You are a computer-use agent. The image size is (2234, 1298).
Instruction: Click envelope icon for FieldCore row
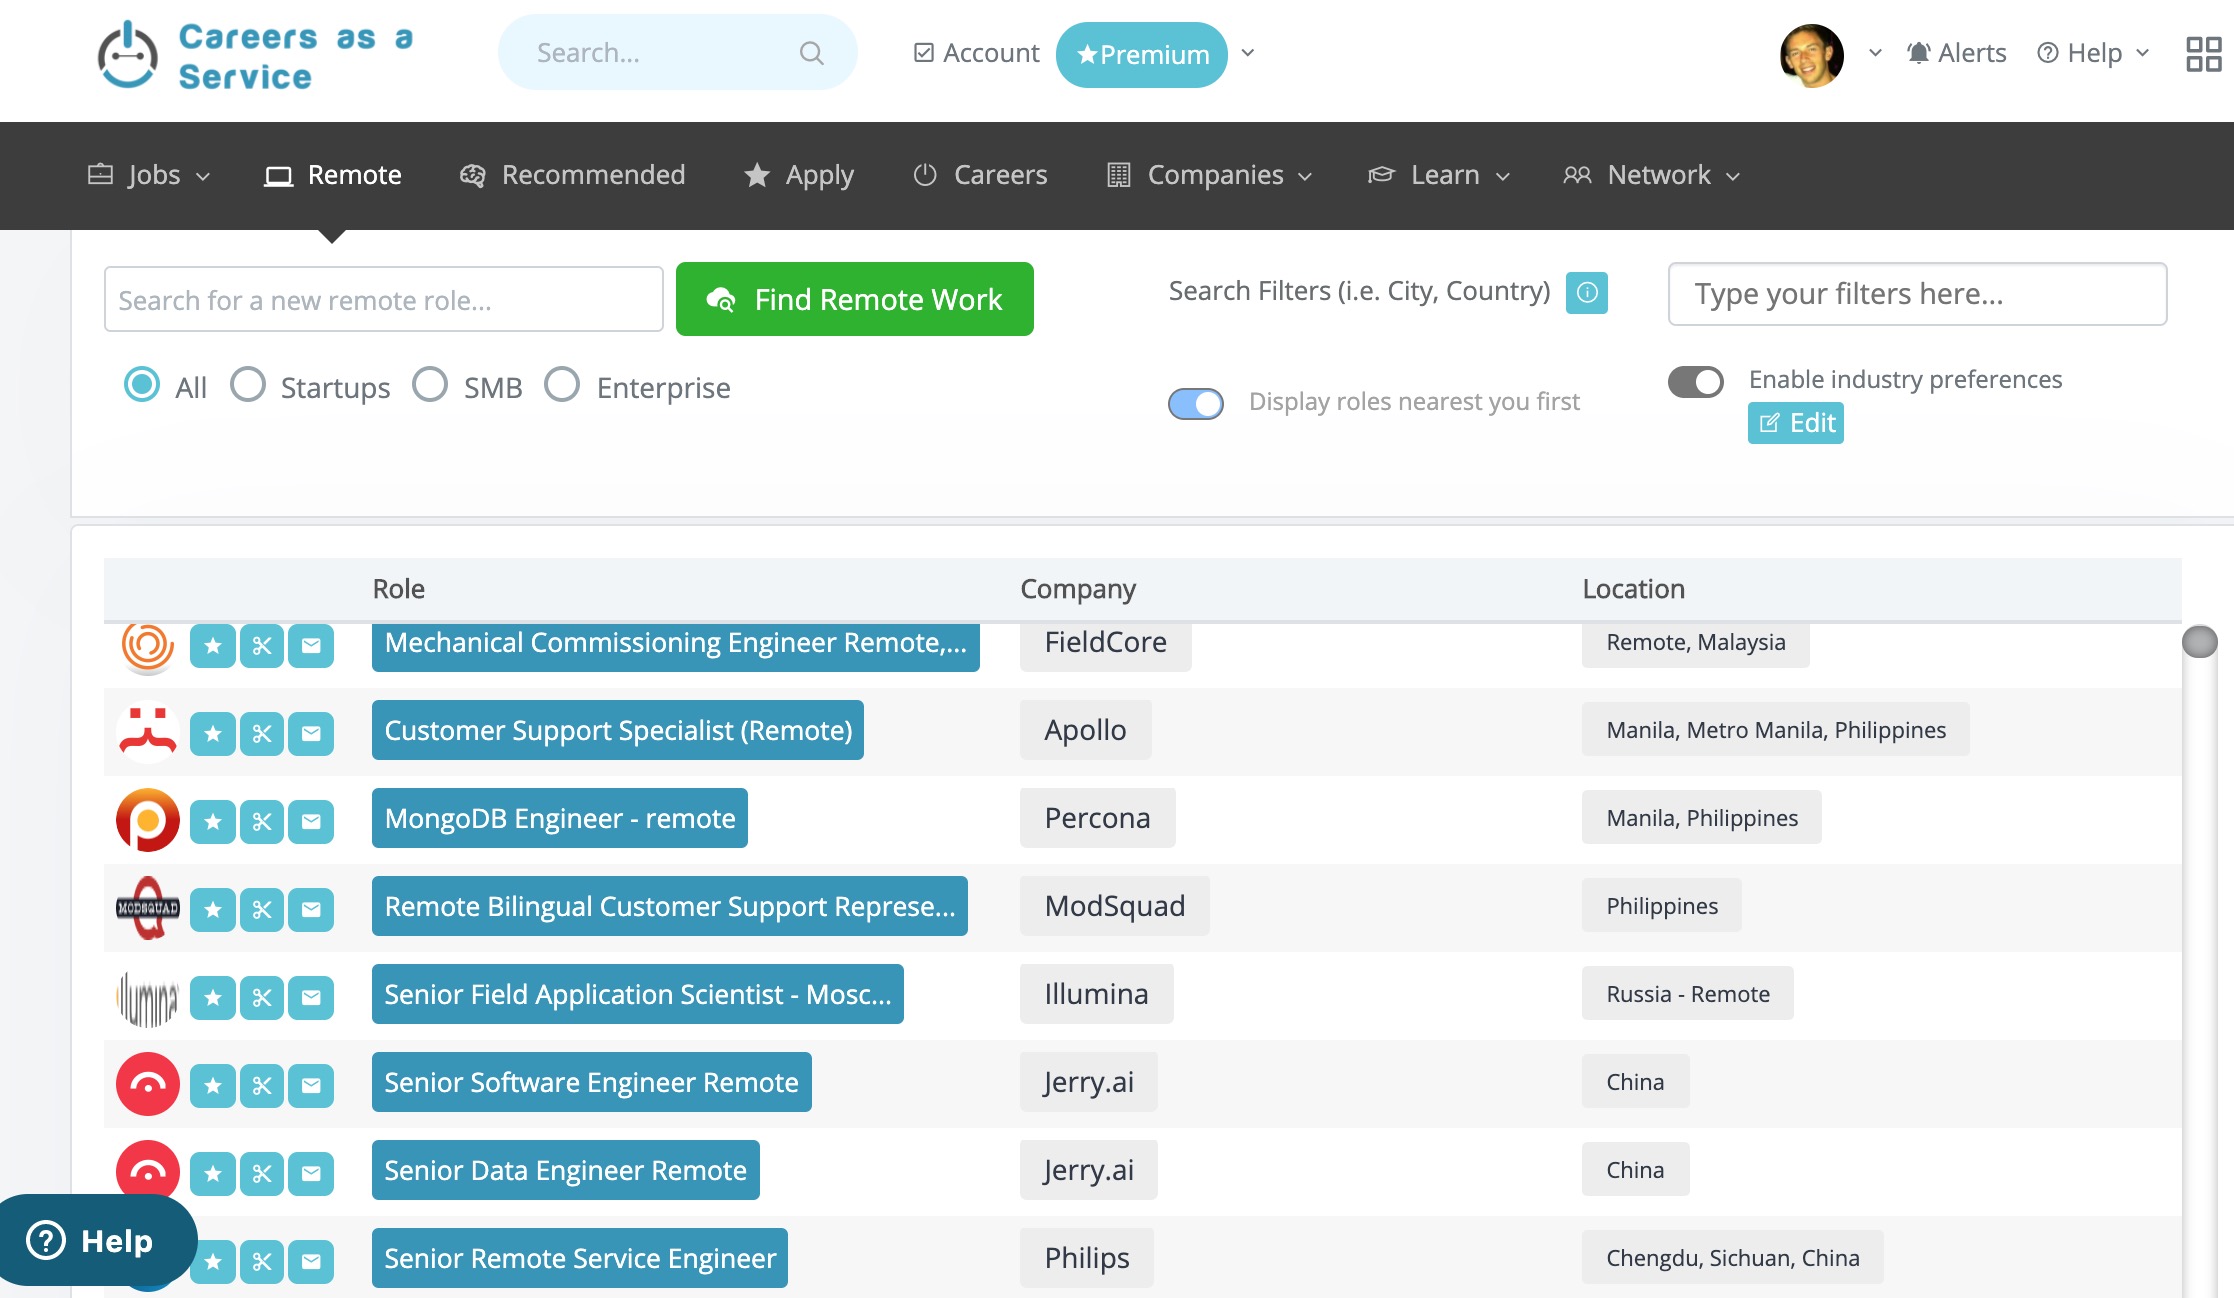[x=311, y=646]
